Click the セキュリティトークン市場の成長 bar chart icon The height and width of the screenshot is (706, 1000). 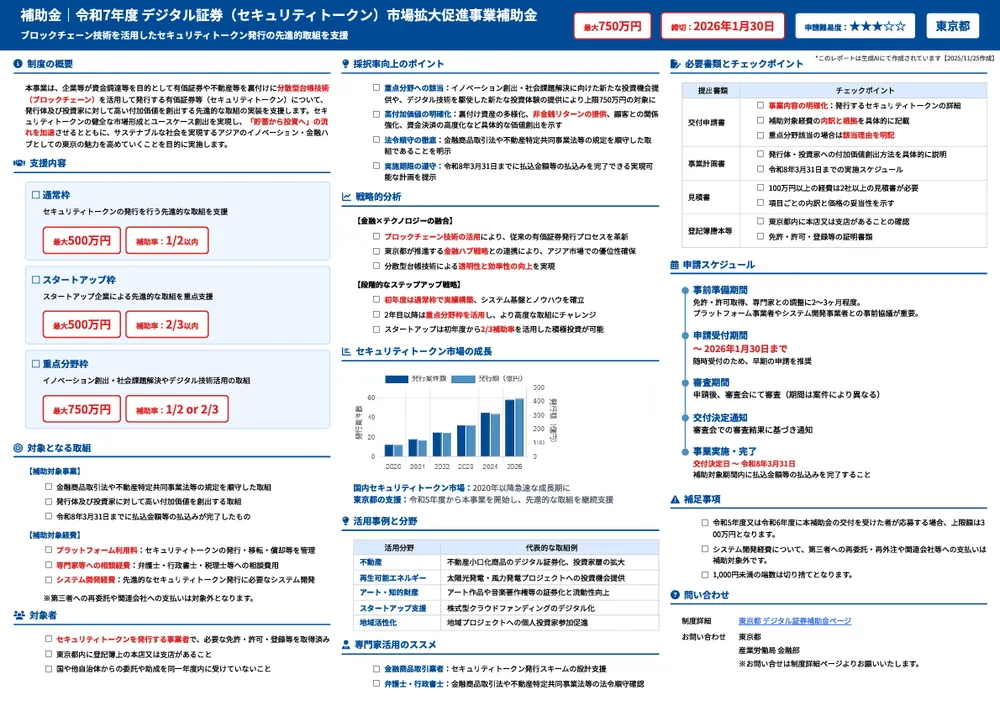[x=344, y=349]
